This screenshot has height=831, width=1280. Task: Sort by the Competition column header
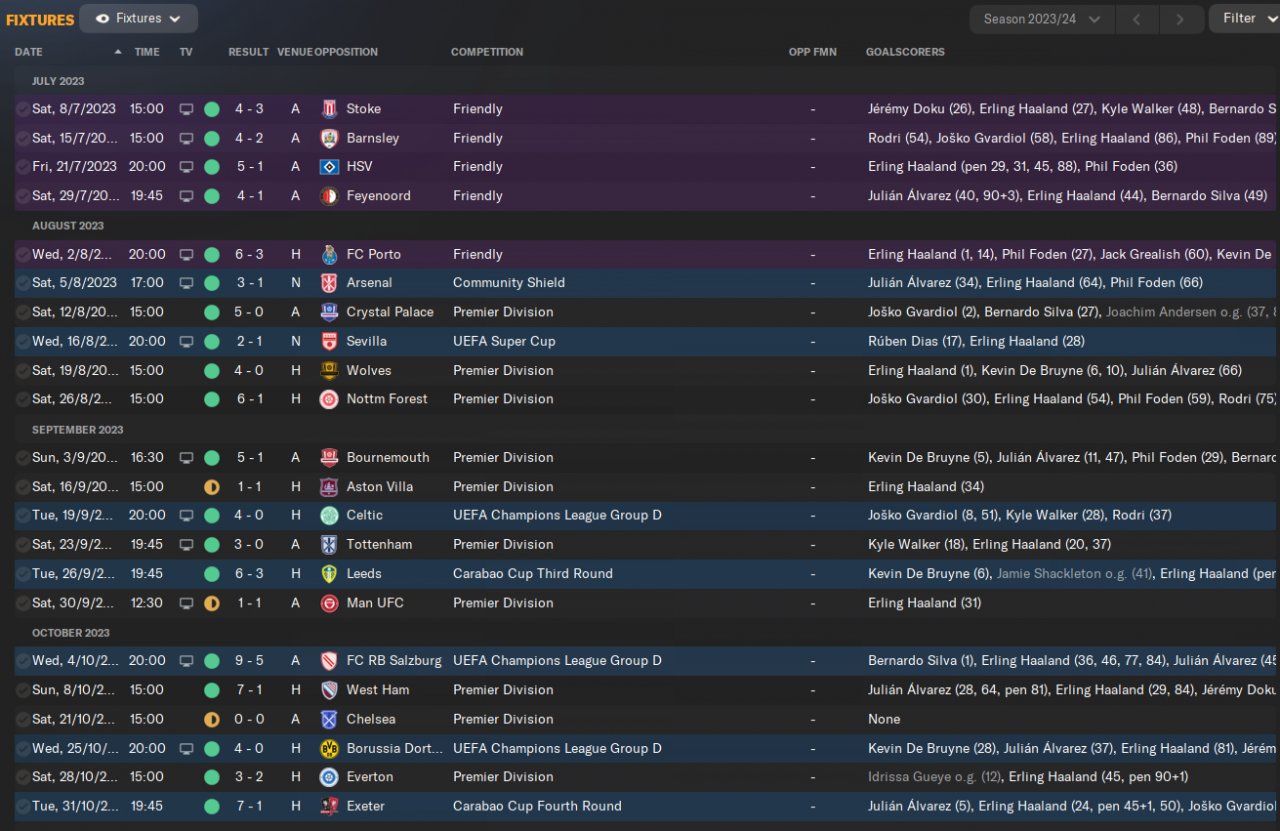tap(487, 52)
